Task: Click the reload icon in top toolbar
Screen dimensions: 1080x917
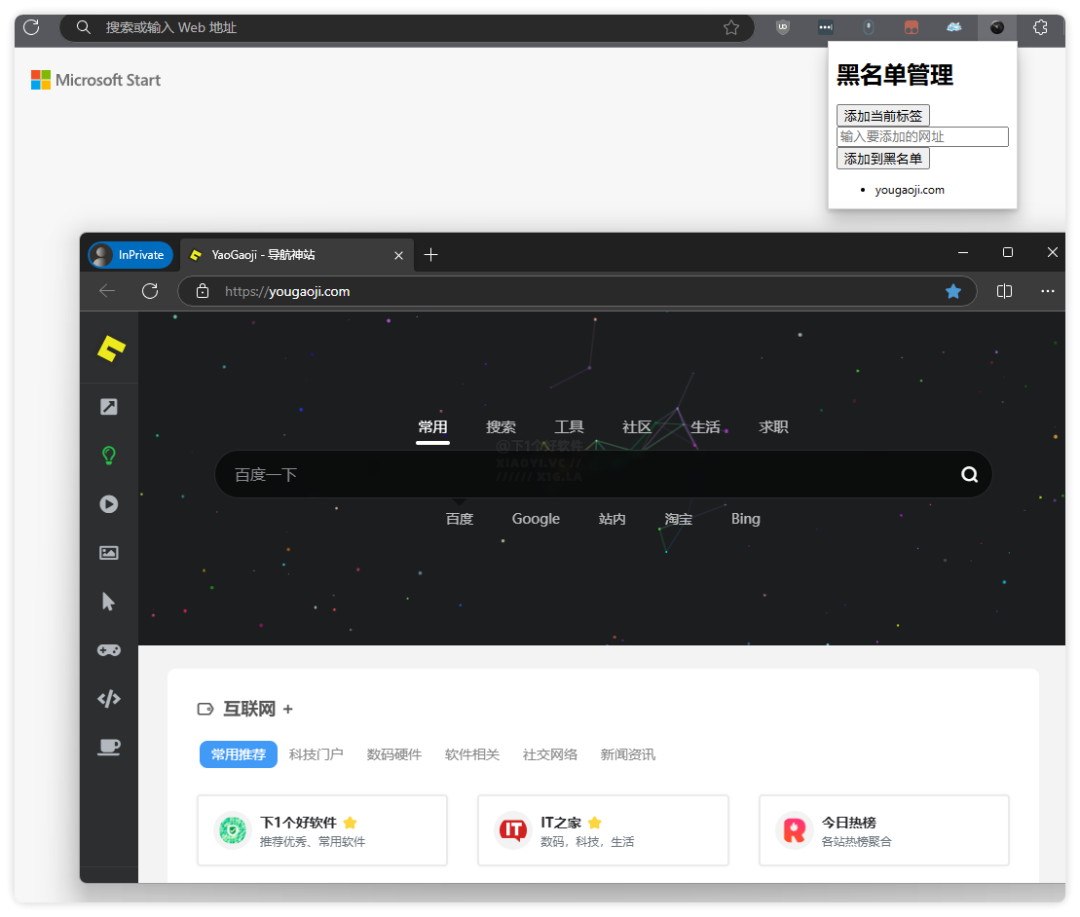Action: [32, 28]
